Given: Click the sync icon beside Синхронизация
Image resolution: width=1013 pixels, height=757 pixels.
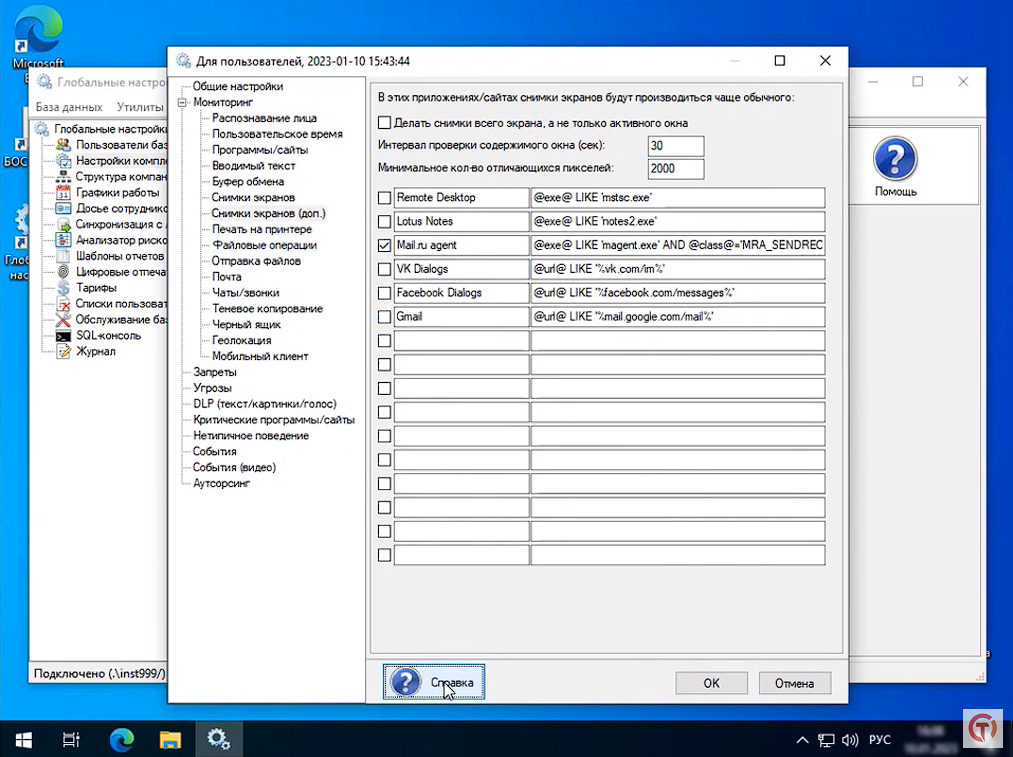Looking at the screenshot, I should tap(63, 224).
